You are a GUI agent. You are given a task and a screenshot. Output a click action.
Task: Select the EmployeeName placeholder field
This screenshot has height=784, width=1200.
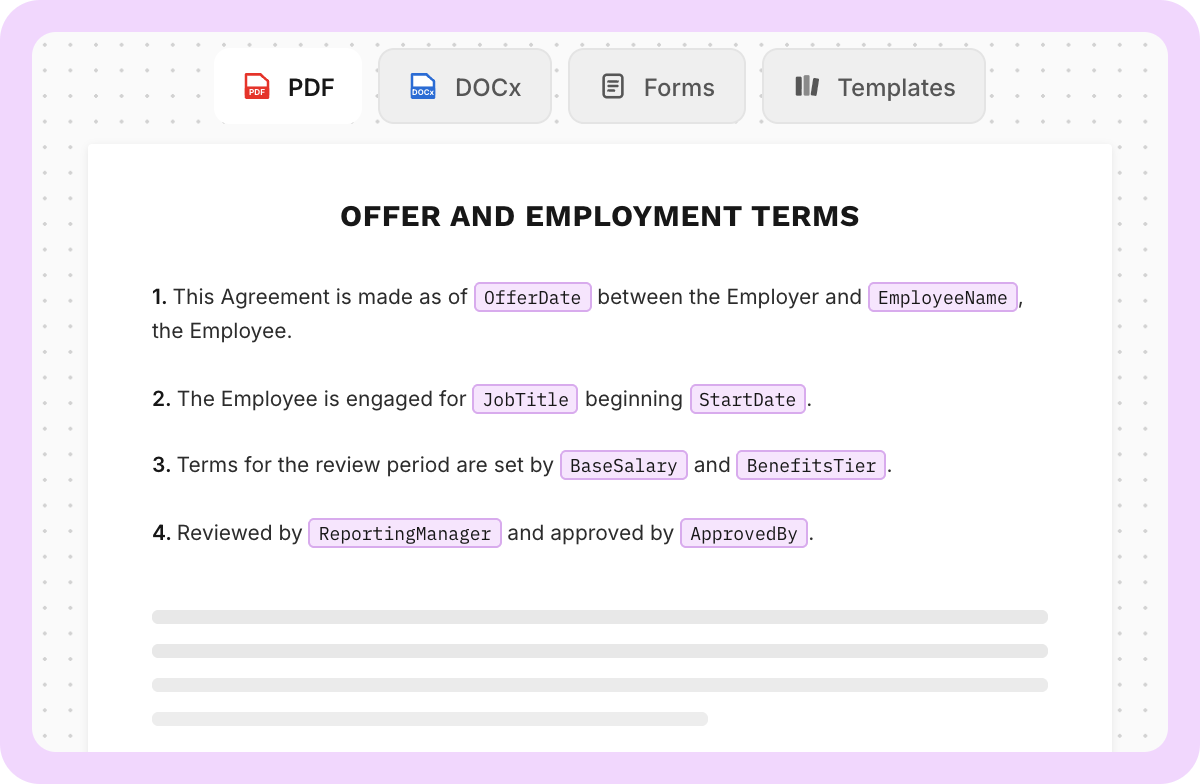pos(943,298)
